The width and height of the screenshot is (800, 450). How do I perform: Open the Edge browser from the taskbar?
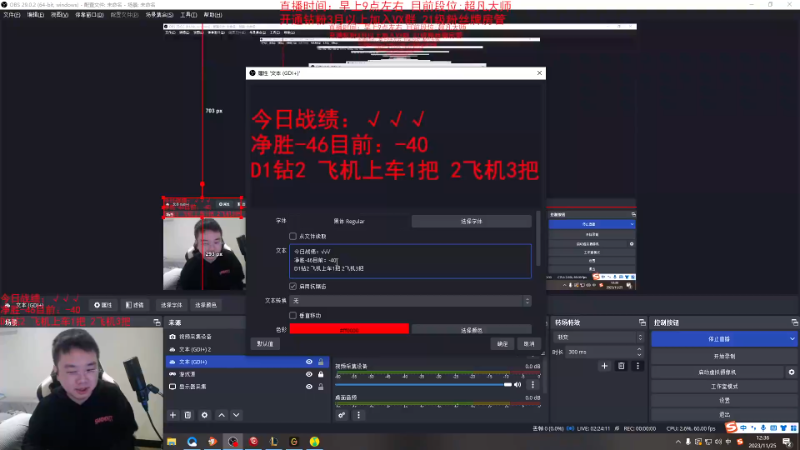pyautogui.click(x=192, y=441)
